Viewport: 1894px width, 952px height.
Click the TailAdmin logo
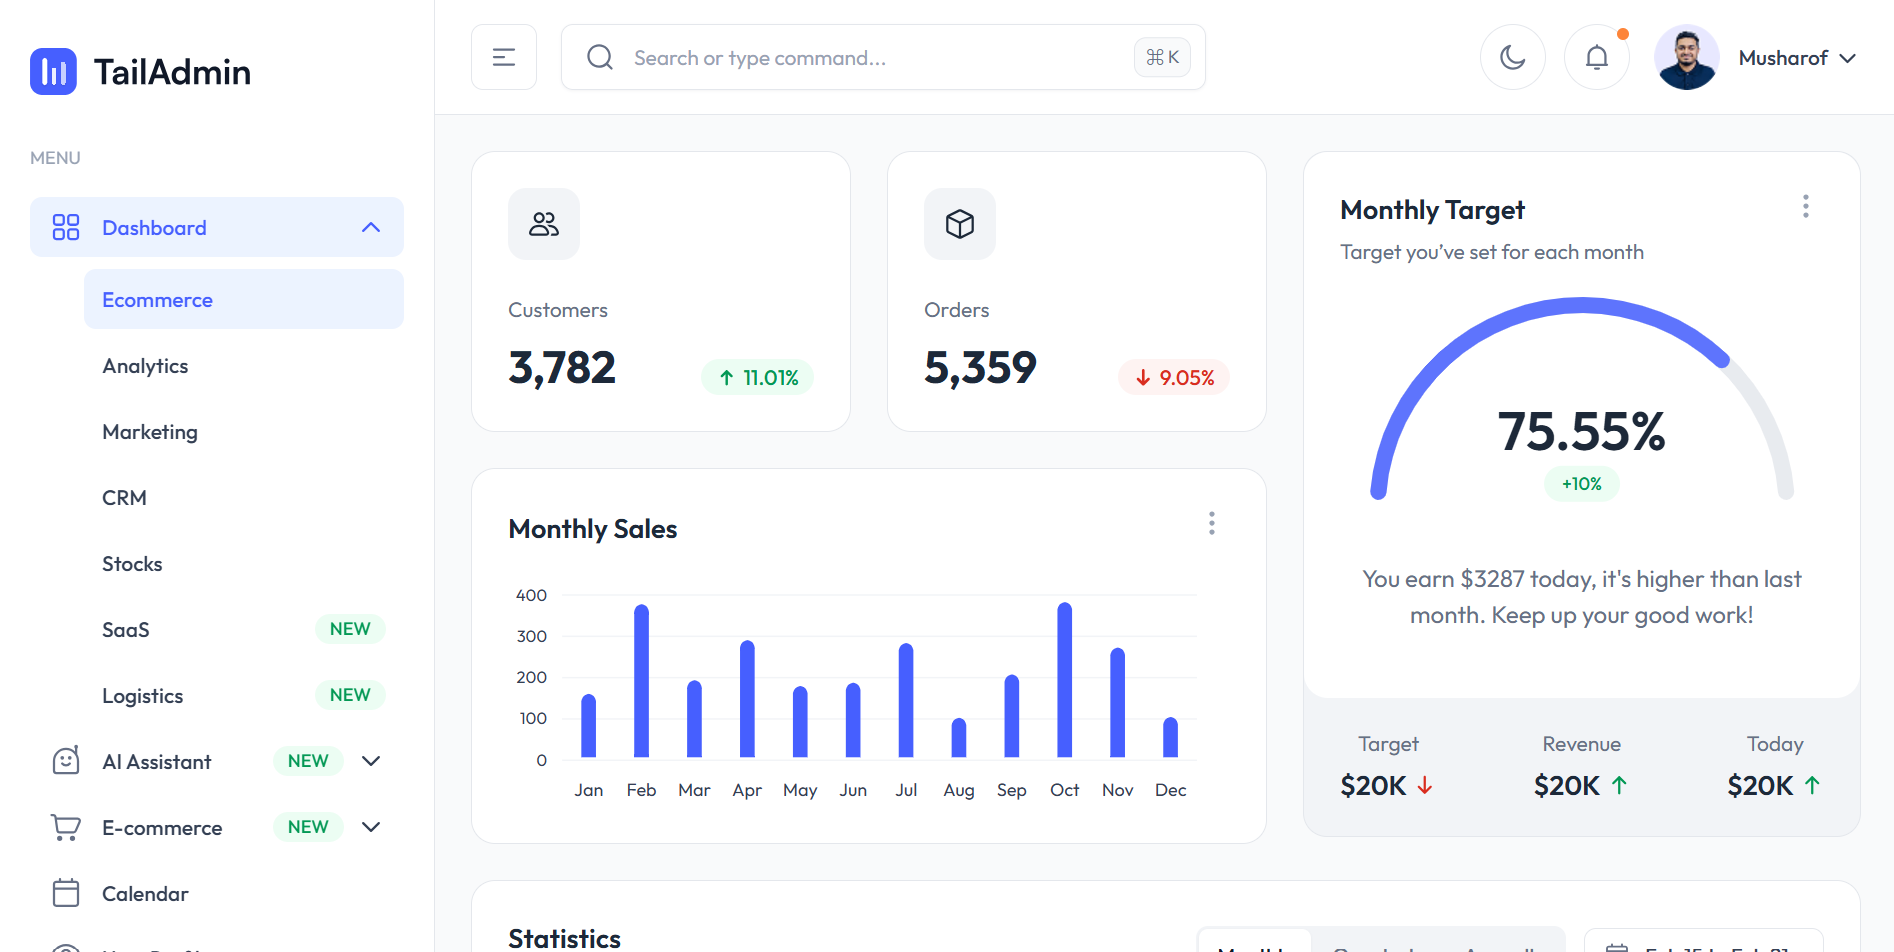(x=139, y=71)
